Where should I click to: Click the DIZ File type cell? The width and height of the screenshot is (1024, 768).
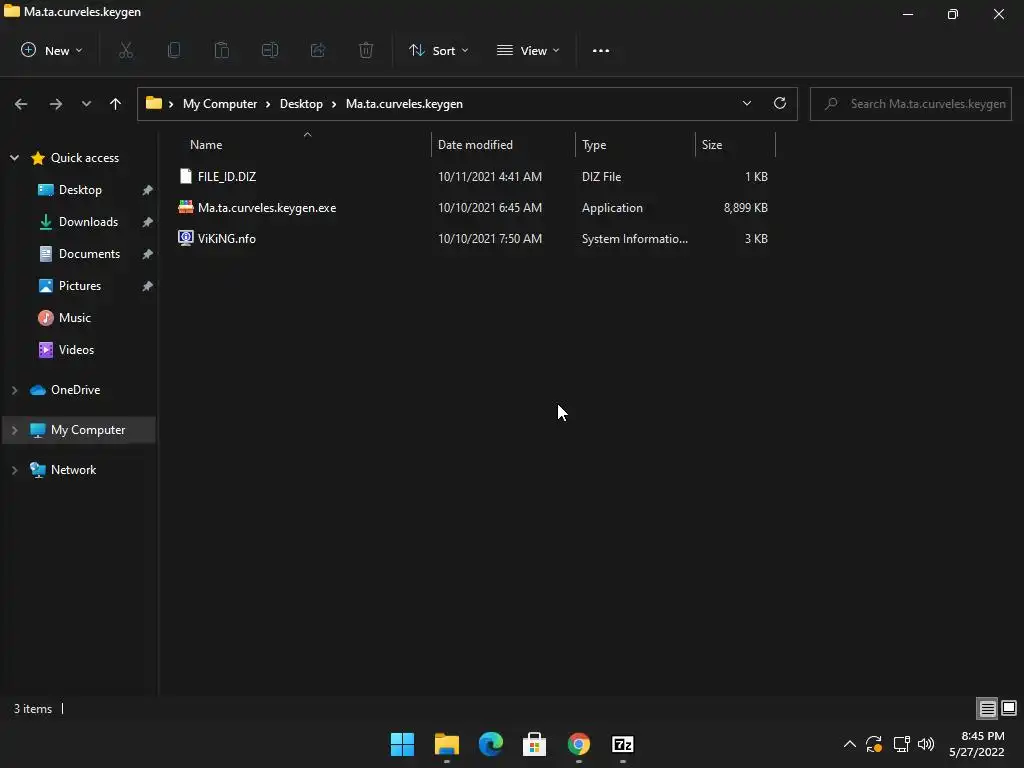(x=601, y=177)
